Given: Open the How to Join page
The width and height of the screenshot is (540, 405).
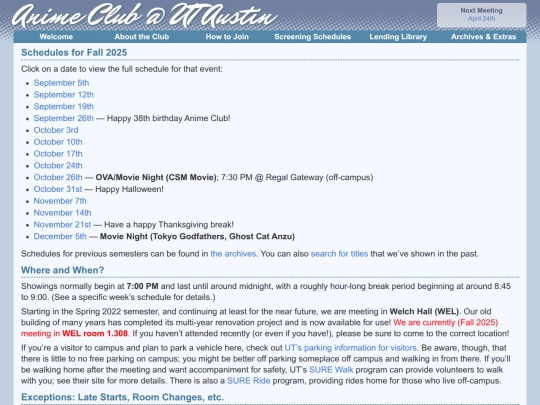Looking at the screenshot, I should pos(227,37).
